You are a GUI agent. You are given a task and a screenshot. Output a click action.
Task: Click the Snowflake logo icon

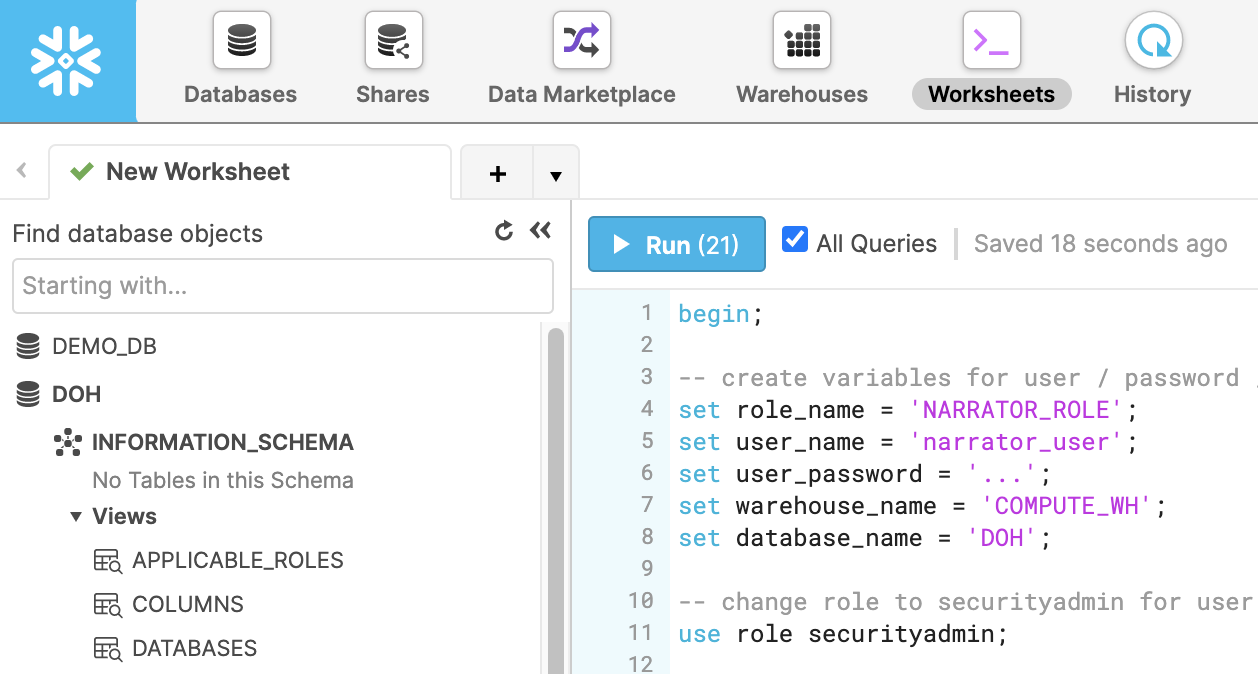click(x=66, y=61)
